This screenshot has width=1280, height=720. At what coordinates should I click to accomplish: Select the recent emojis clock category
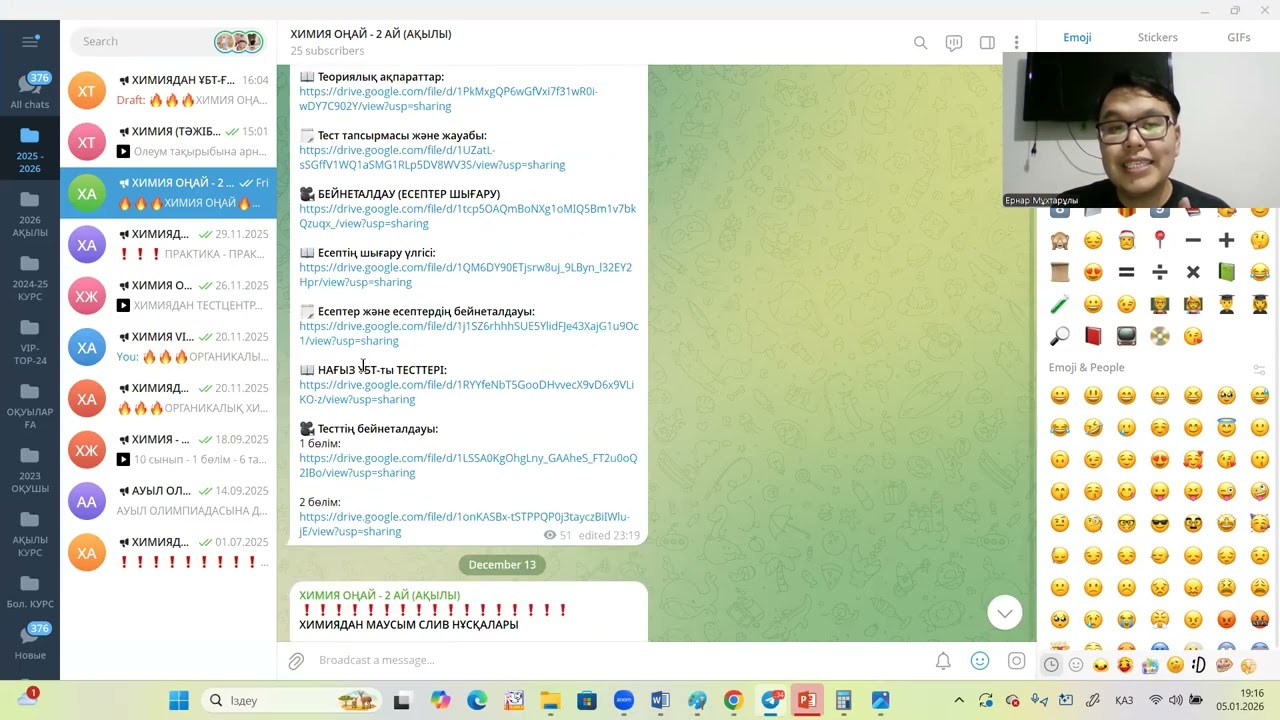click(1052, 664)
